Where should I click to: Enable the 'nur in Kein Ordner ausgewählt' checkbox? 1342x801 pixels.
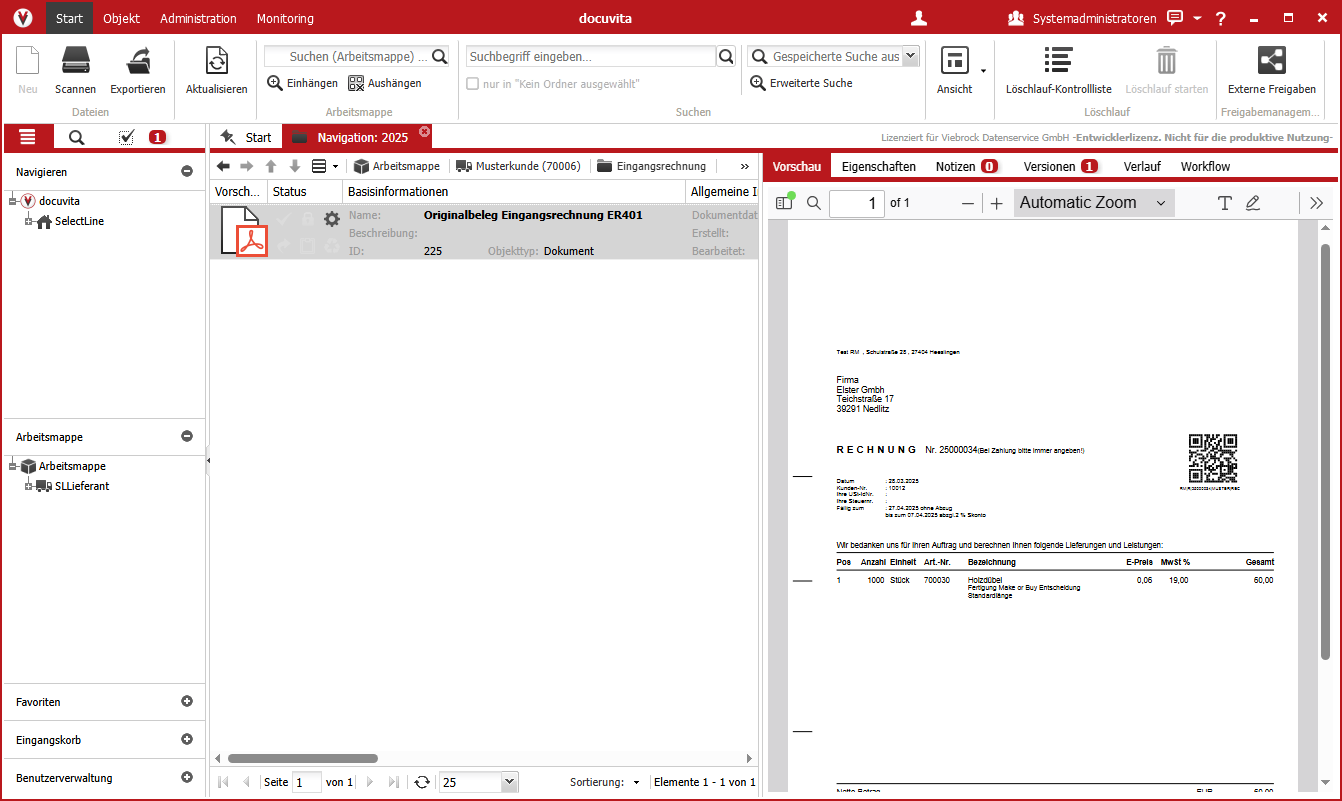(471, 83)
